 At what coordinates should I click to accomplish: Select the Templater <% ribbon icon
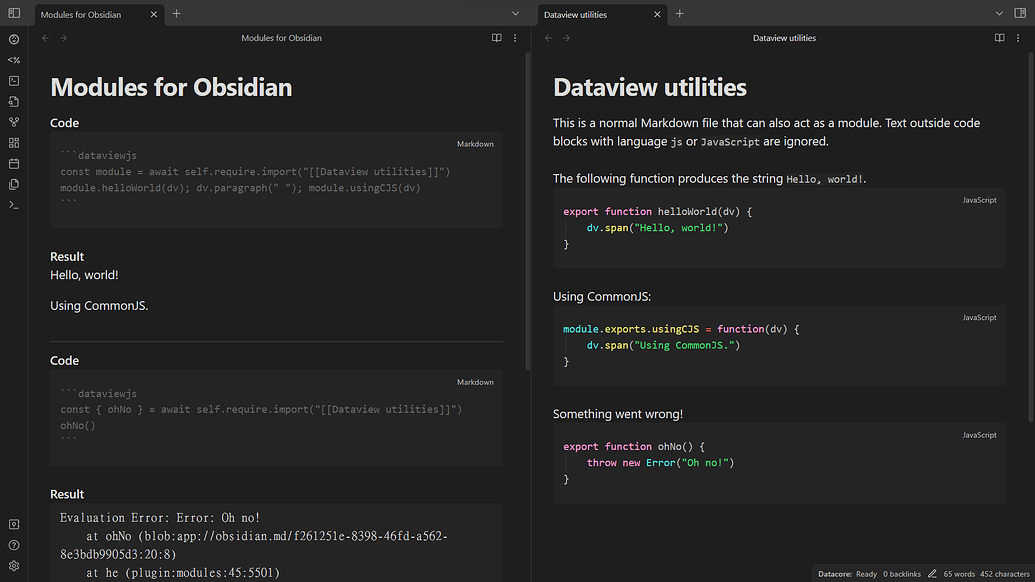pos(13,60)
